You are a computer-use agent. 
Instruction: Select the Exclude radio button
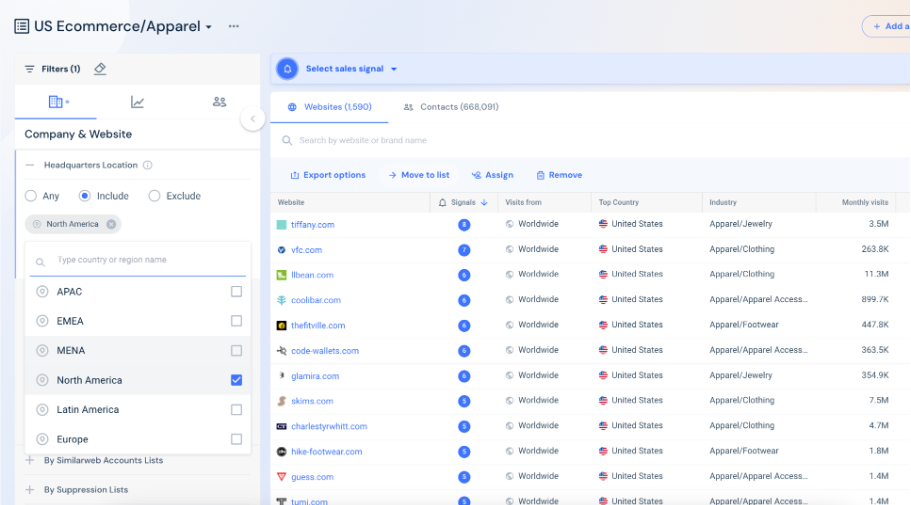(154, 196)
